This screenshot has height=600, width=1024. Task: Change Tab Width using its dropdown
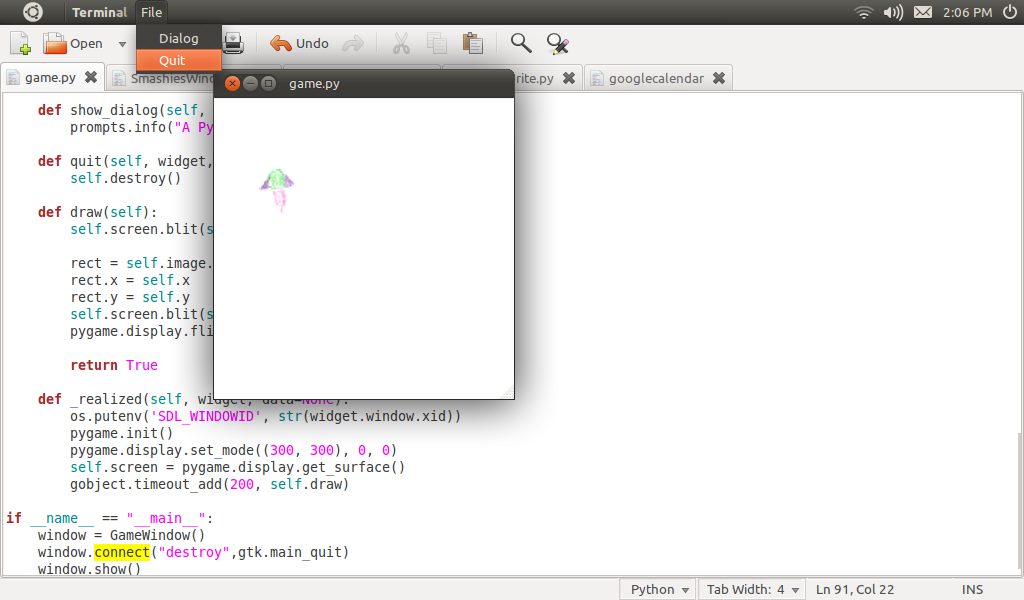752,589
